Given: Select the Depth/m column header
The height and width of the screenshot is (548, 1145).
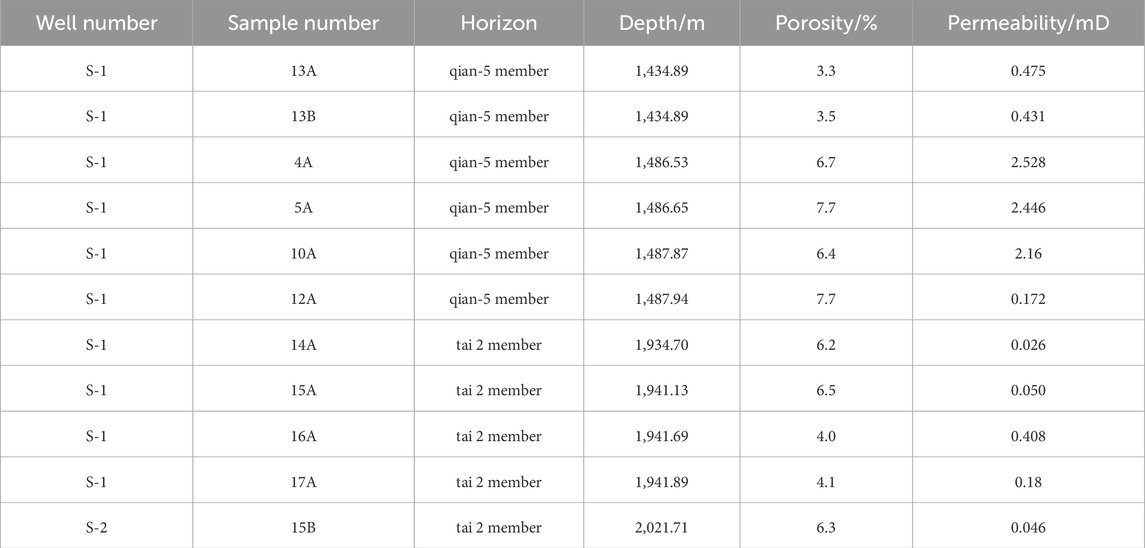Looking at the screenshot, I should coord(661,23).
